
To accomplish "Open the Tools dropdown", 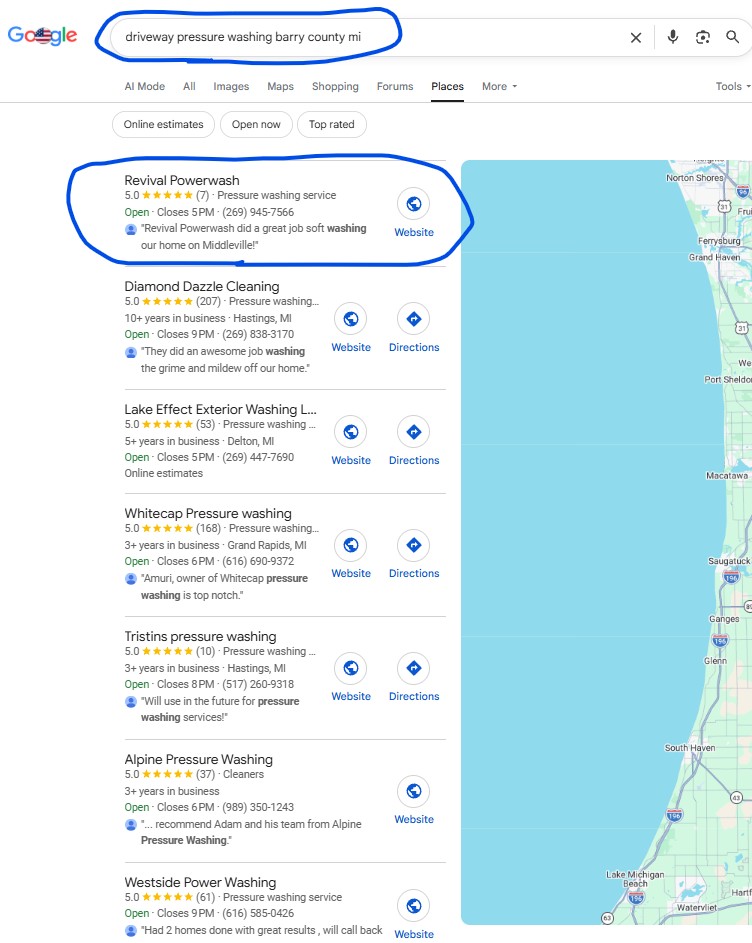I will tap(732, 86).
